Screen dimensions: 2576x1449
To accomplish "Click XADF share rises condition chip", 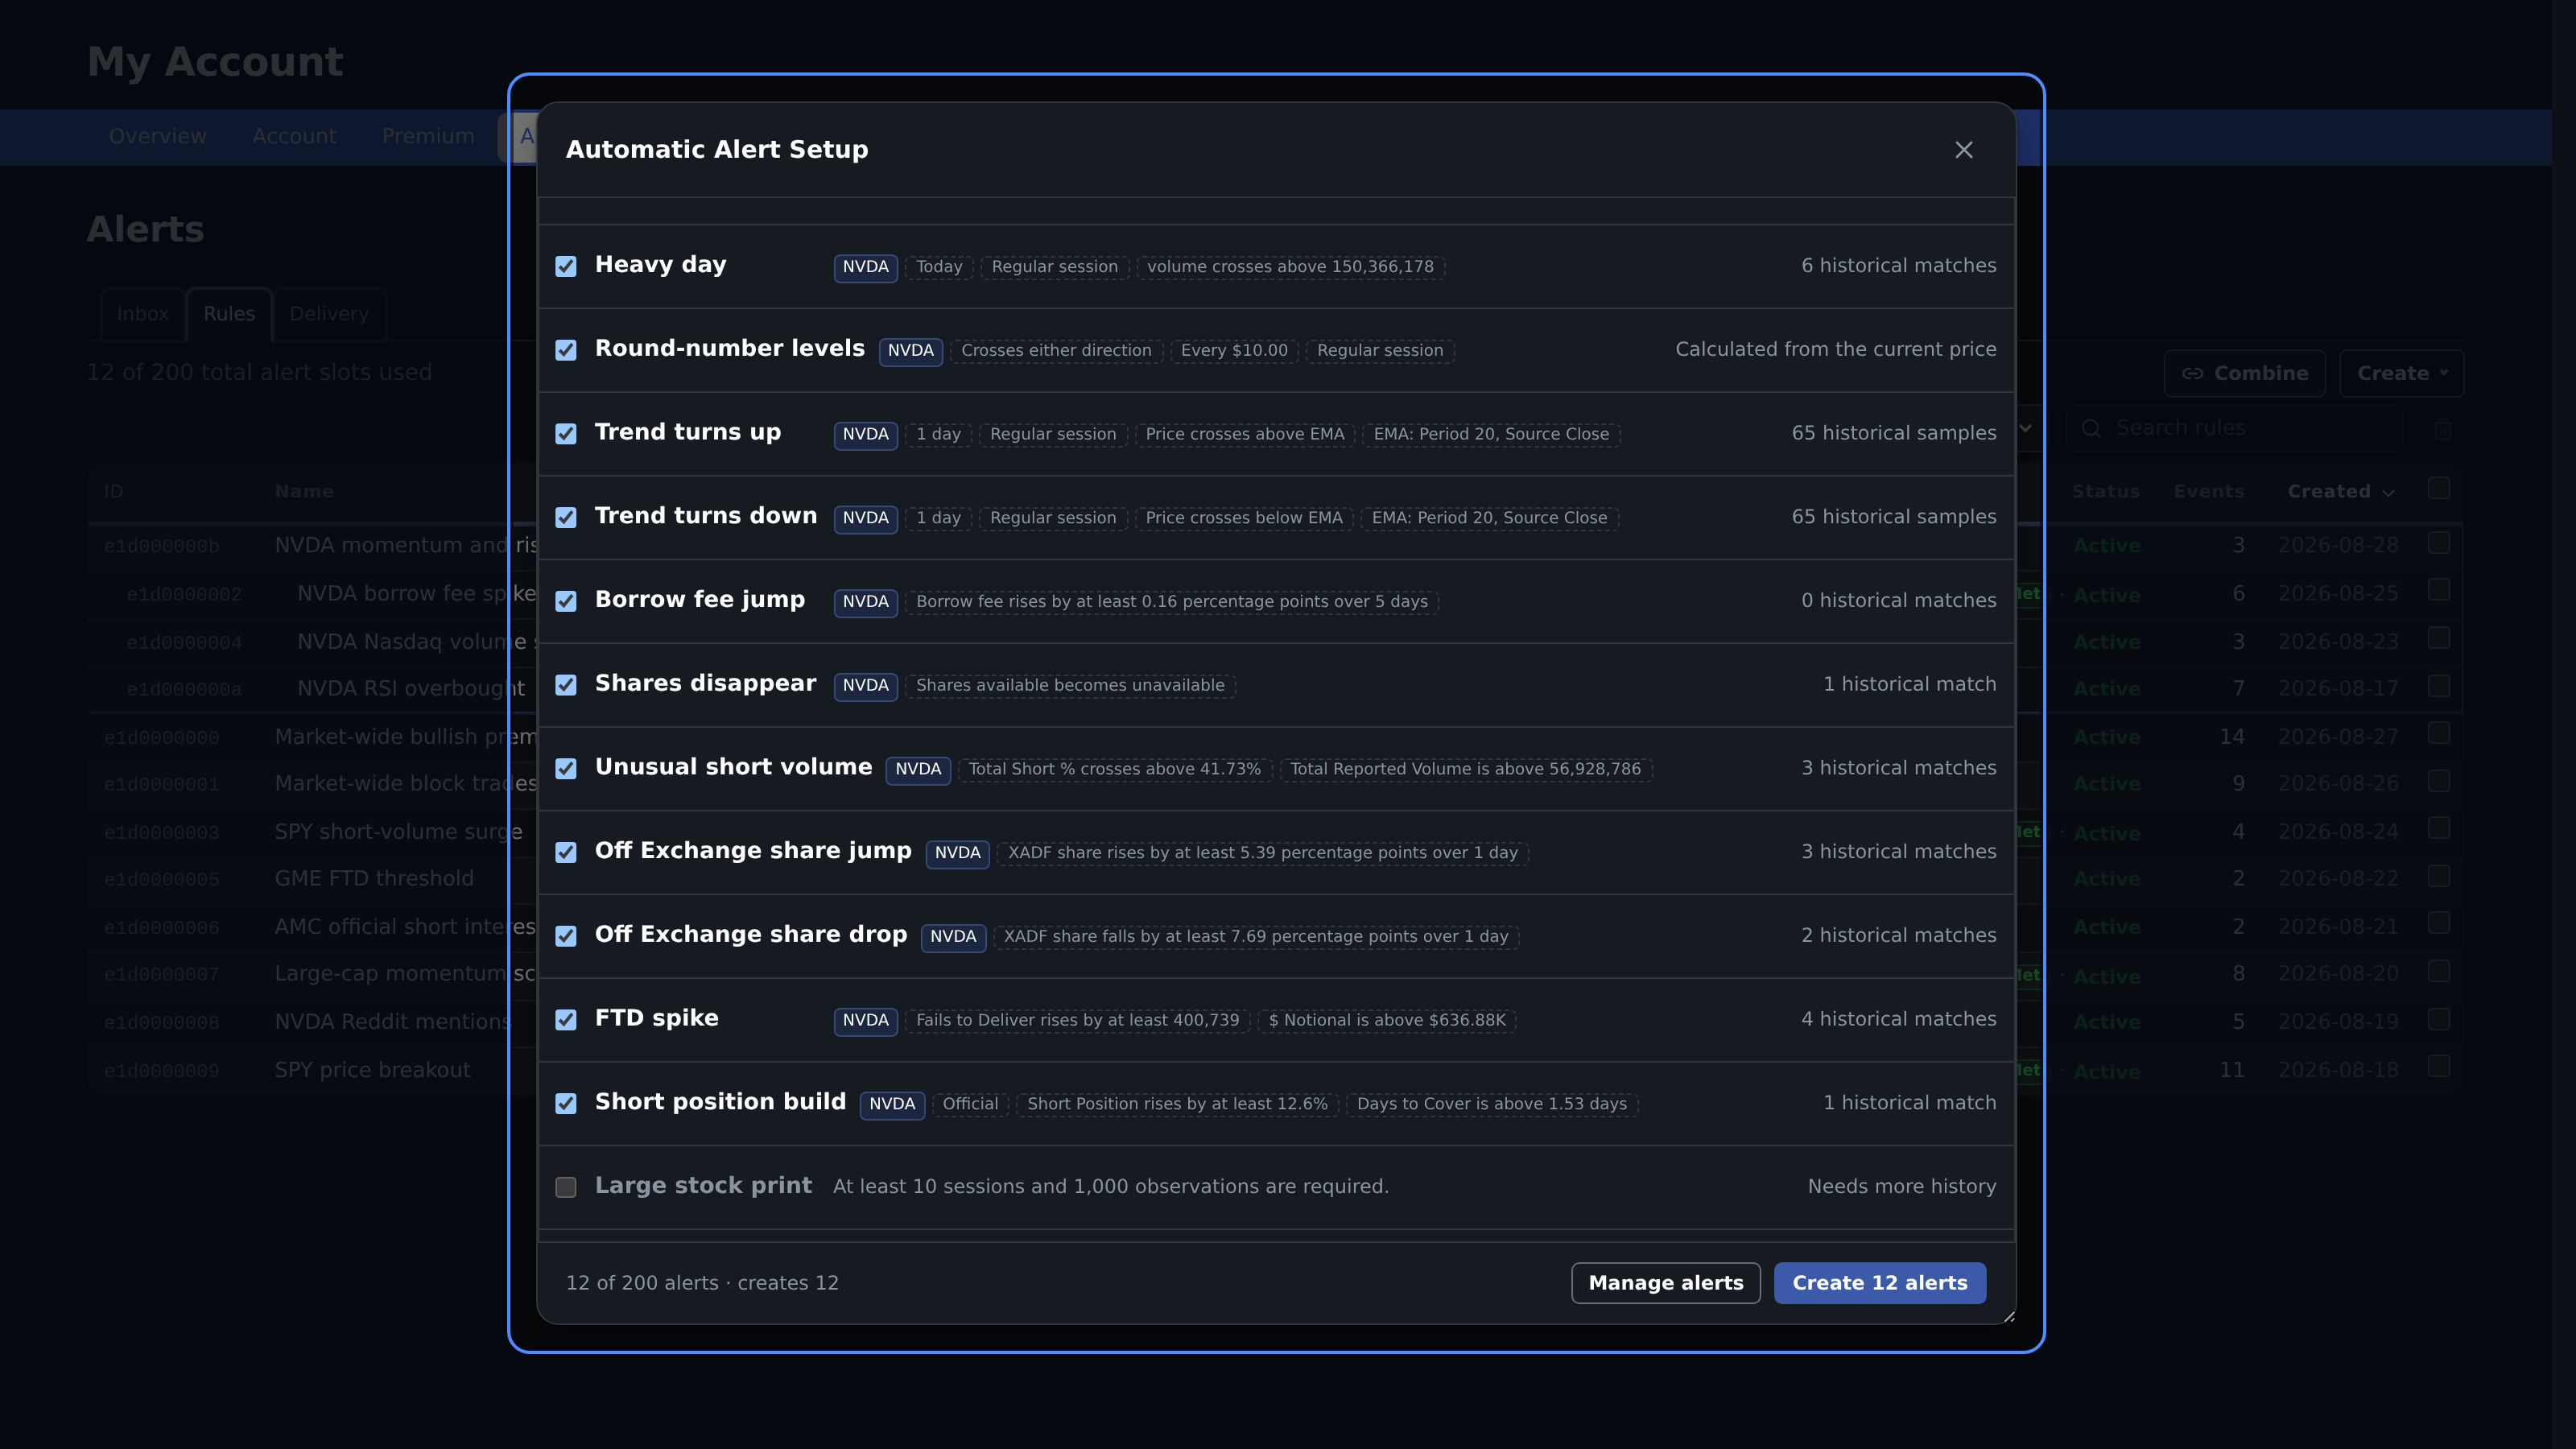I will click(x=1262, y=853).
